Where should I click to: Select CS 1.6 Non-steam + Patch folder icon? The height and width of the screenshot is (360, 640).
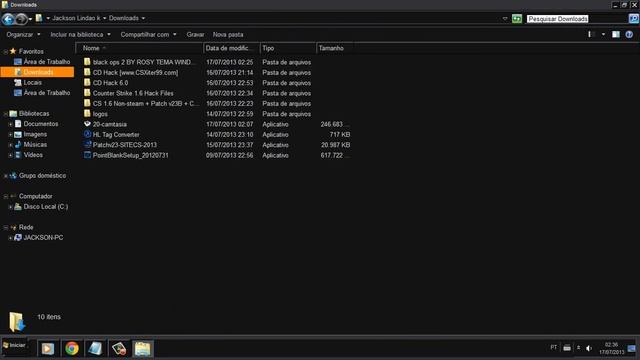tap(87, 103)
